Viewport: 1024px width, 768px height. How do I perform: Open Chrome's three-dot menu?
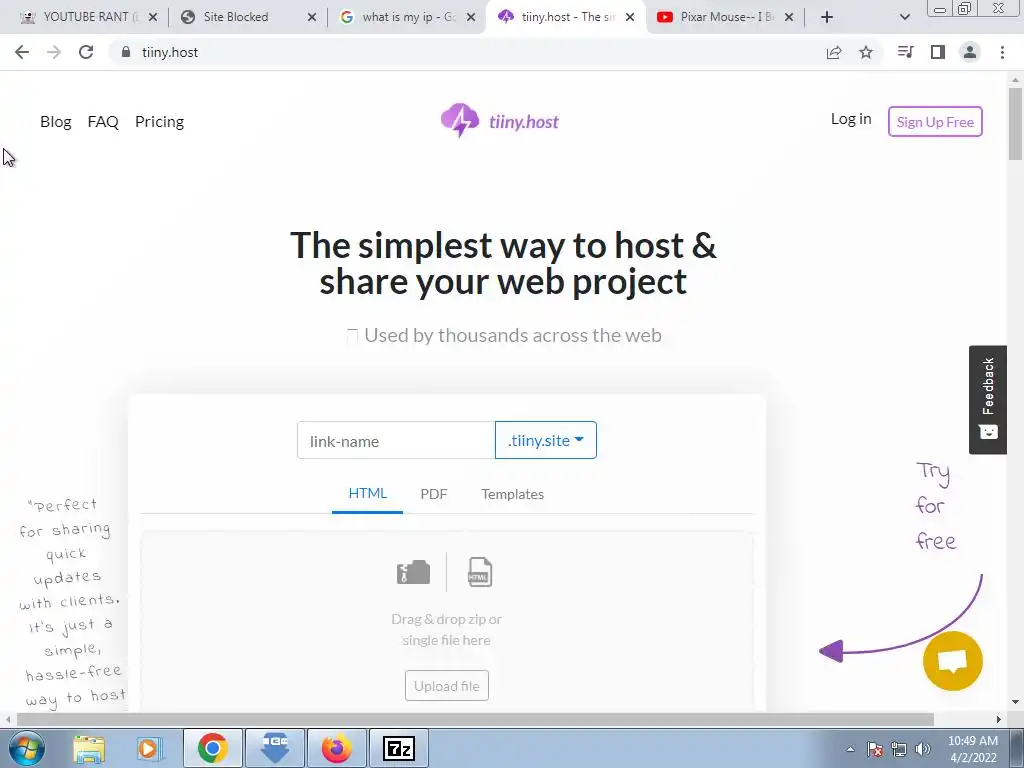coord(1002,52)
